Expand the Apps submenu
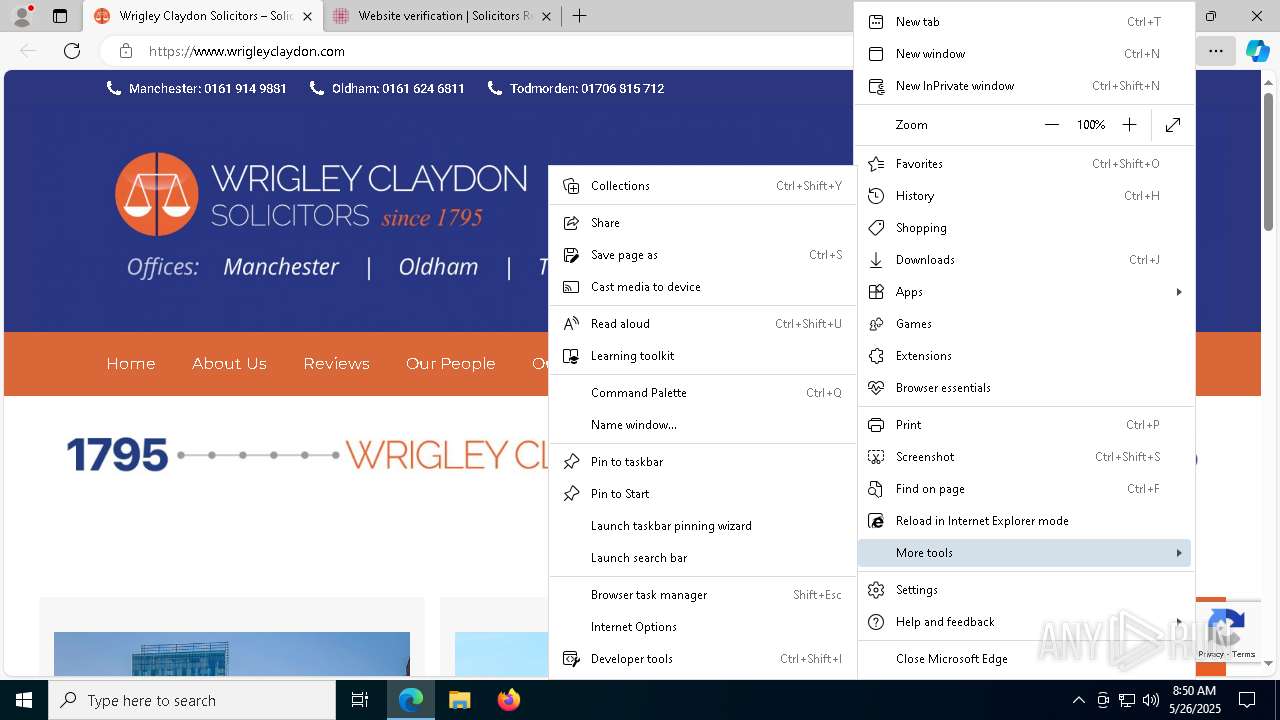 click(x=1025, y=292)
